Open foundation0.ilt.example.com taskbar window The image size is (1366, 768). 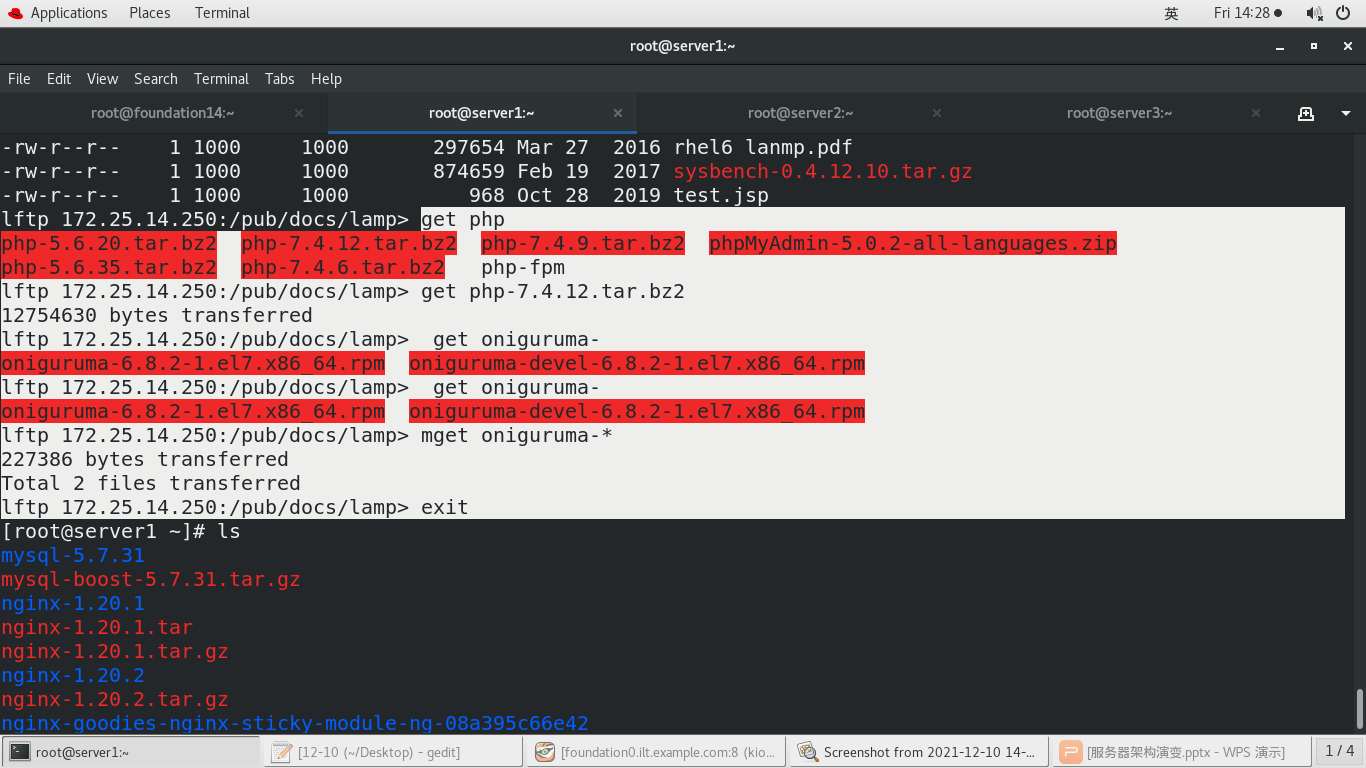coord(656,751)
